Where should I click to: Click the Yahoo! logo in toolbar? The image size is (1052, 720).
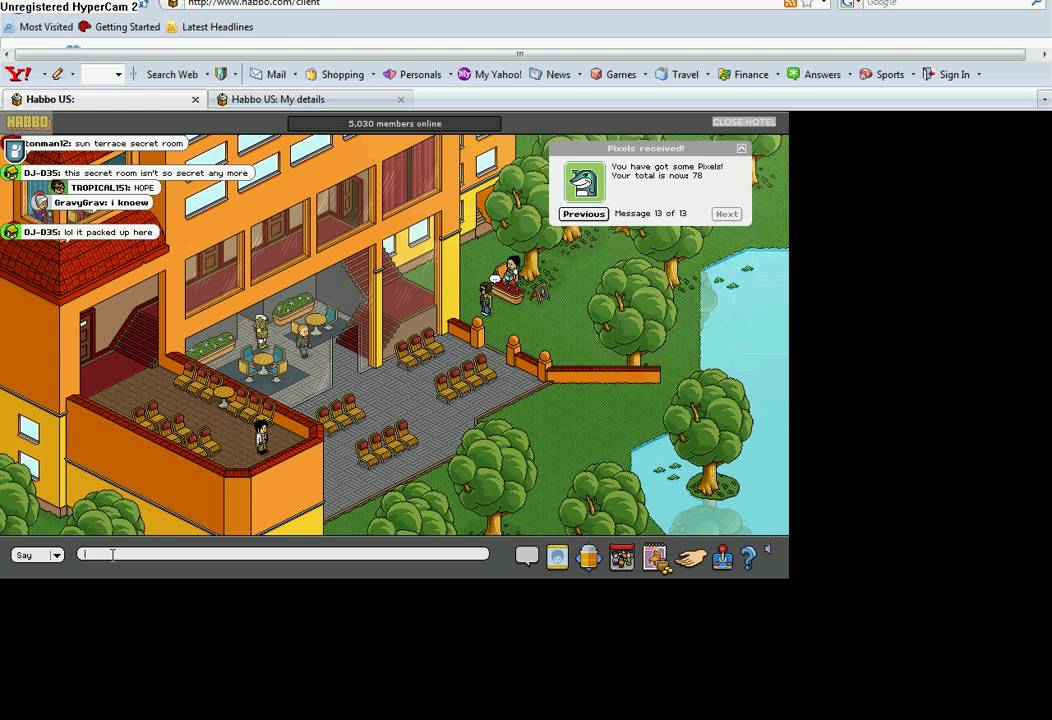pyautogui.click(x=18, y=74)
